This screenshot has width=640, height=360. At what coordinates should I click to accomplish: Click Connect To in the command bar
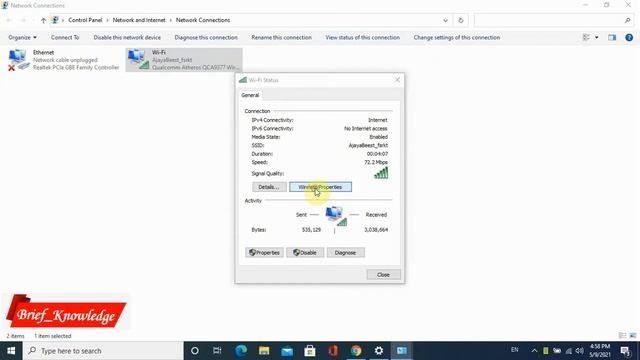(65, 38)
